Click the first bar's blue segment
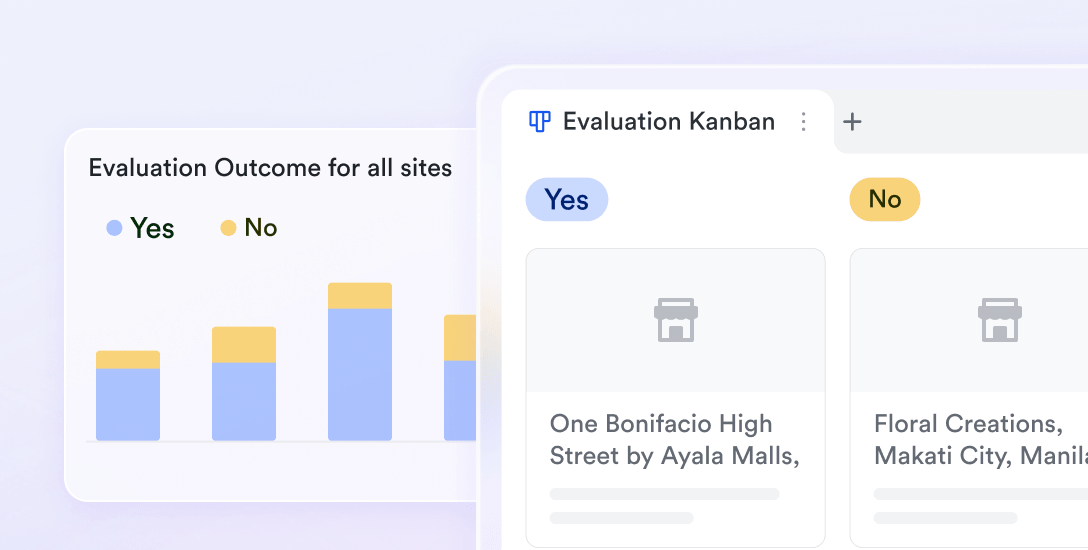The image size is (1088, 550). 128,404
